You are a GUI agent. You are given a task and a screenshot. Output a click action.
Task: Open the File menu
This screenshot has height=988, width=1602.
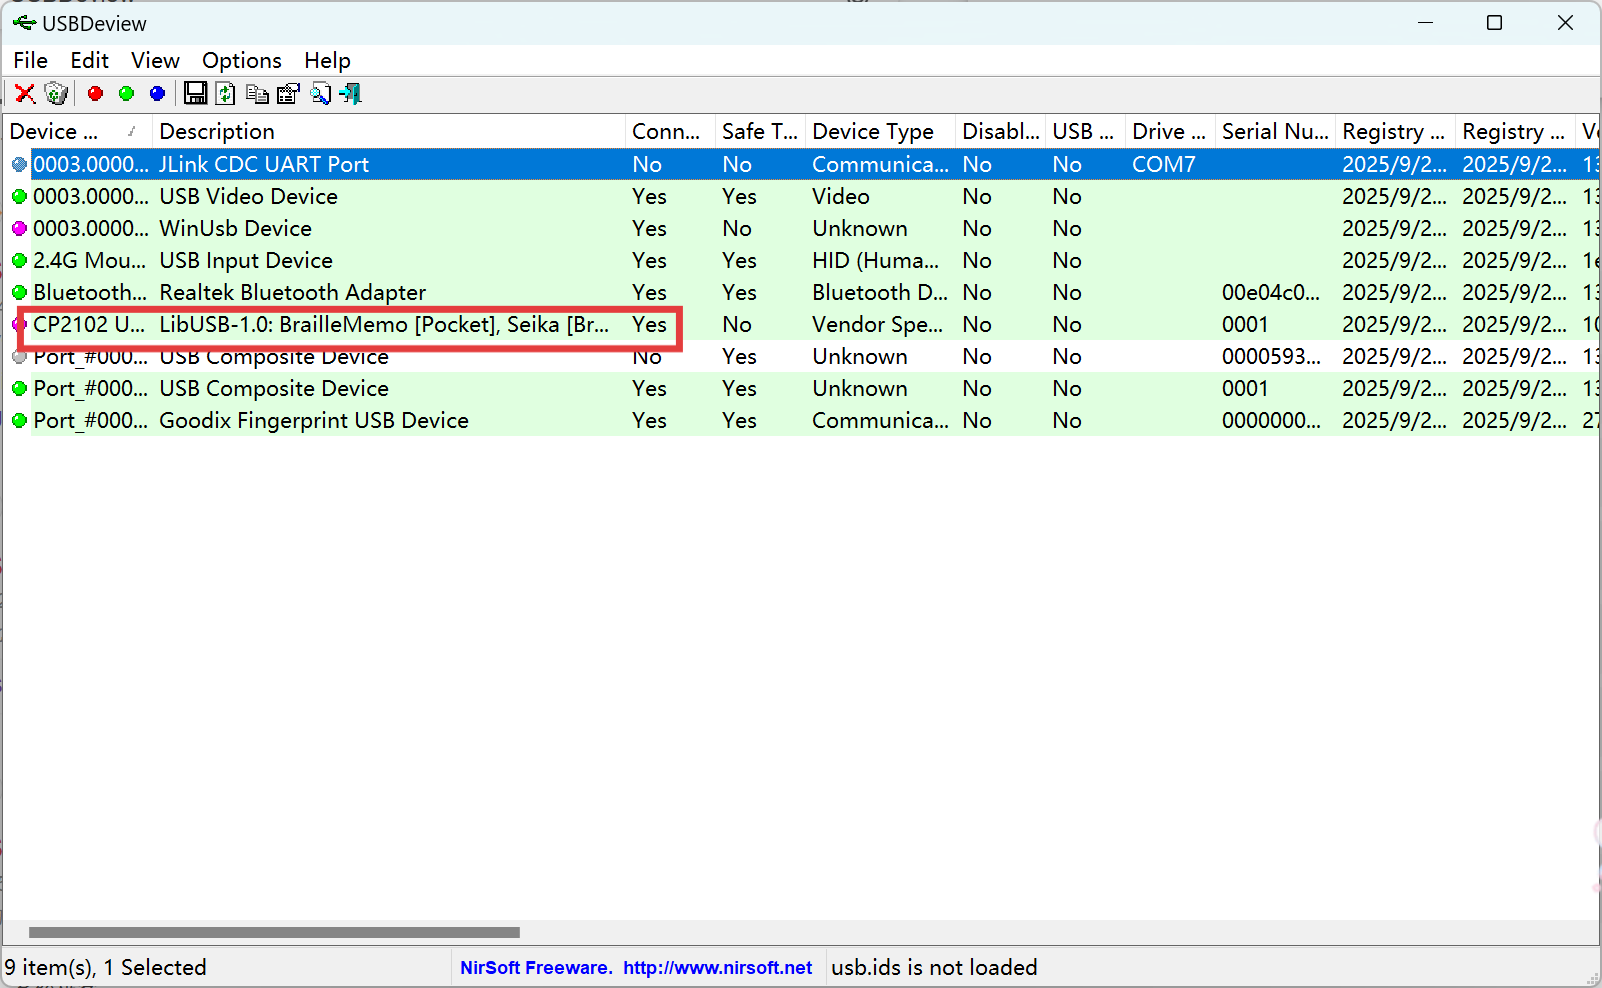[x=30, y=60]
